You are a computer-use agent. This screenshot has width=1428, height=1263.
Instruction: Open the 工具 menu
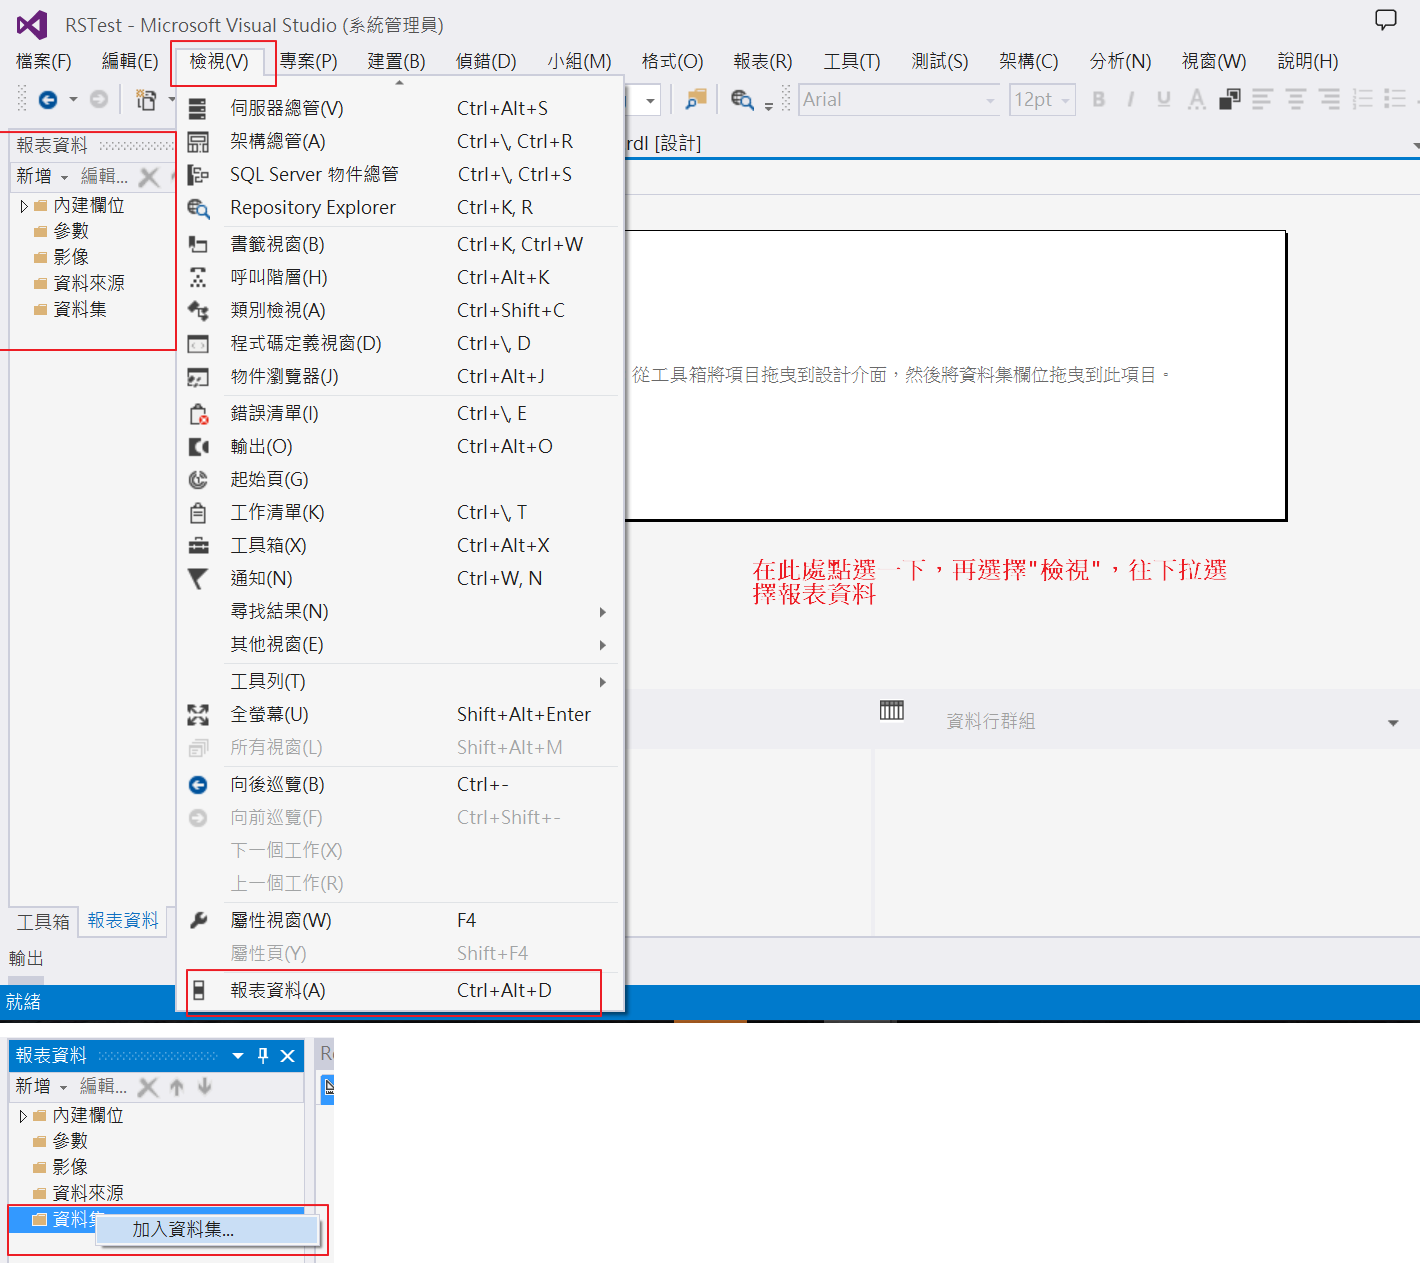pyautogui.click(x=852, y=61)
